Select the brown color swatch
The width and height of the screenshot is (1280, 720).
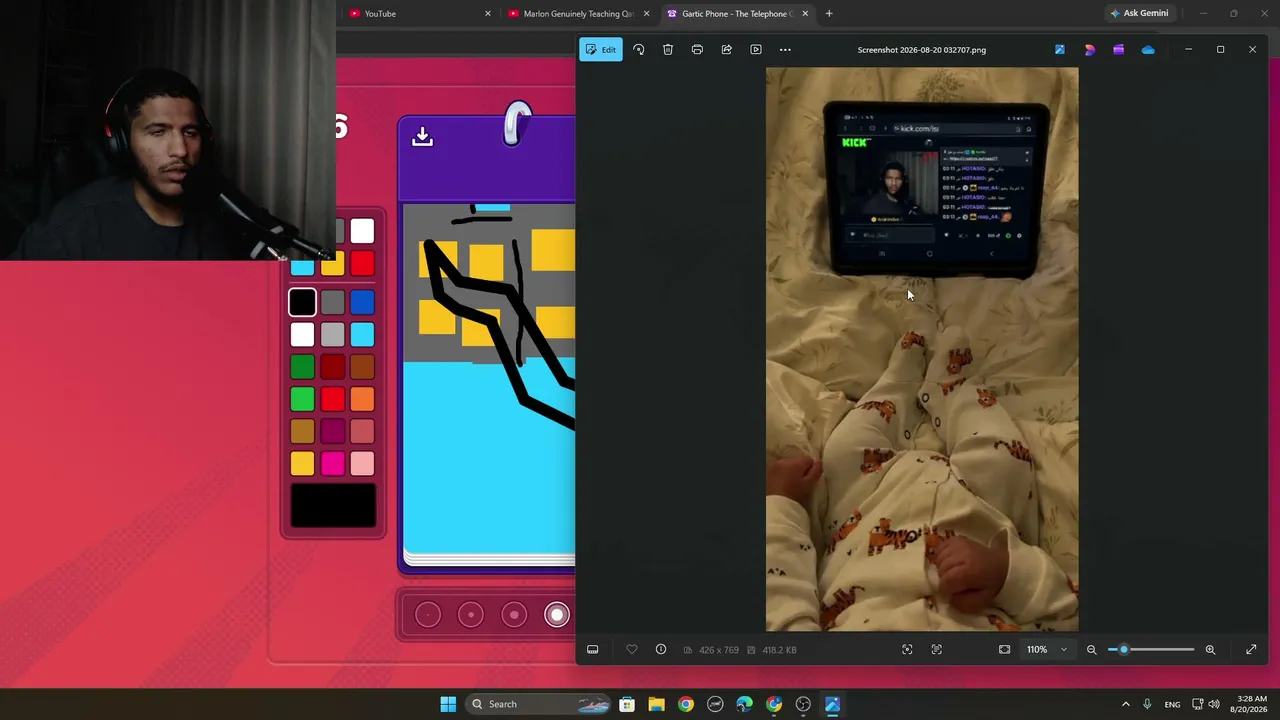click(363, 367)
